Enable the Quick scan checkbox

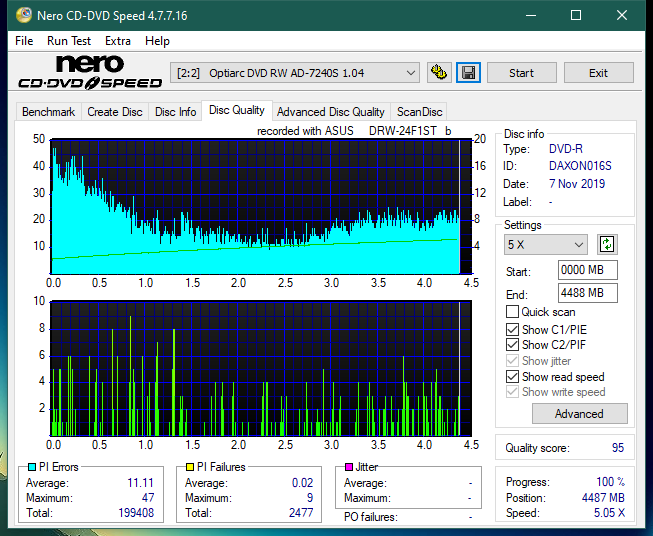[x=512, y=312]
